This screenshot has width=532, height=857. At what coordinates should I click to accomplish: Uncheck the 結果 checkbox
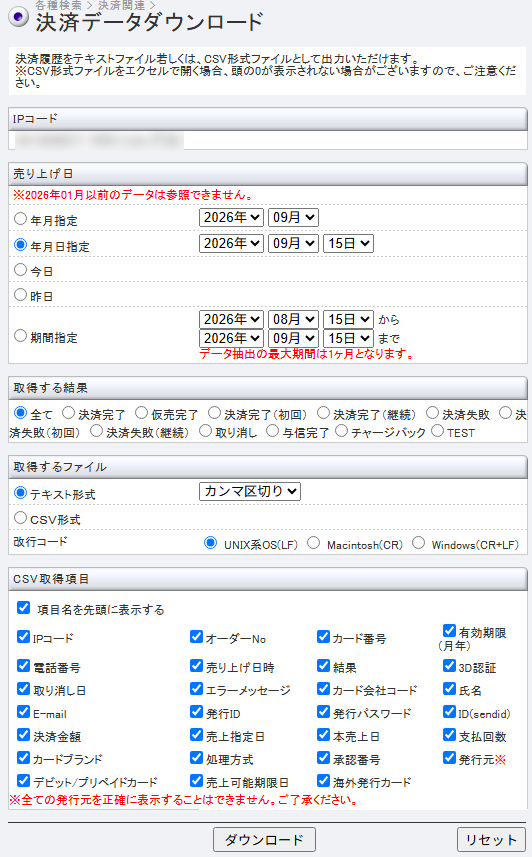(323, 666)
